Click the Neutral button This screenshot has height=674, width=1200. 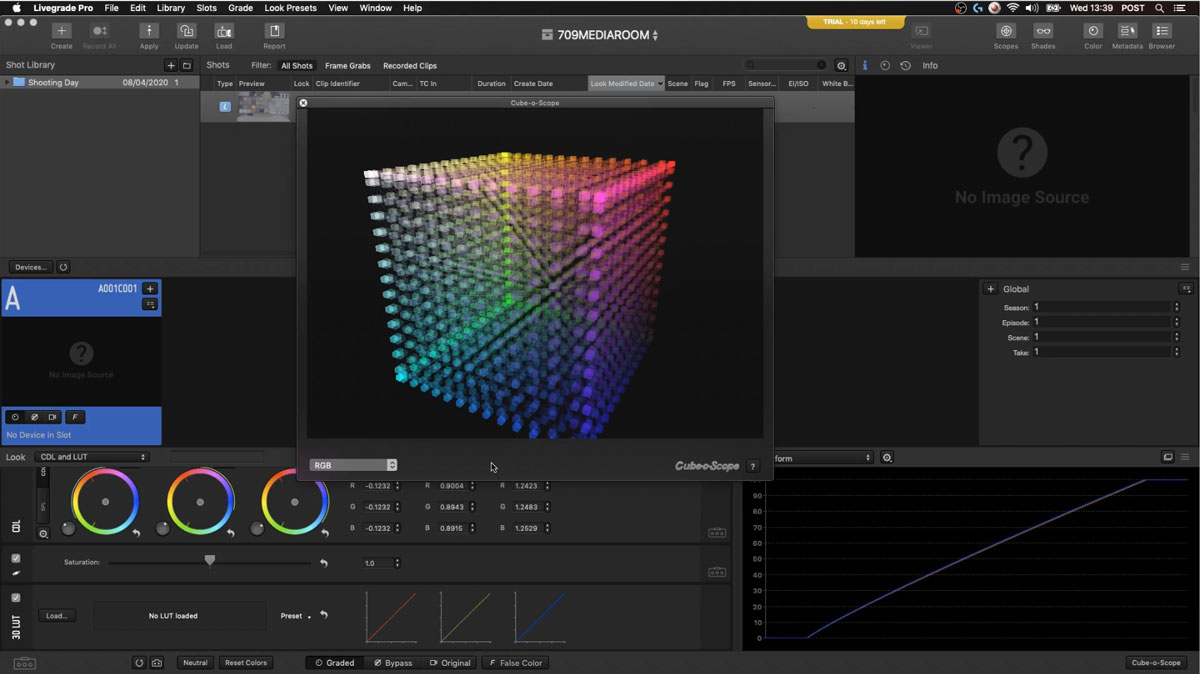pyautogui.click(x=195, y=663)
